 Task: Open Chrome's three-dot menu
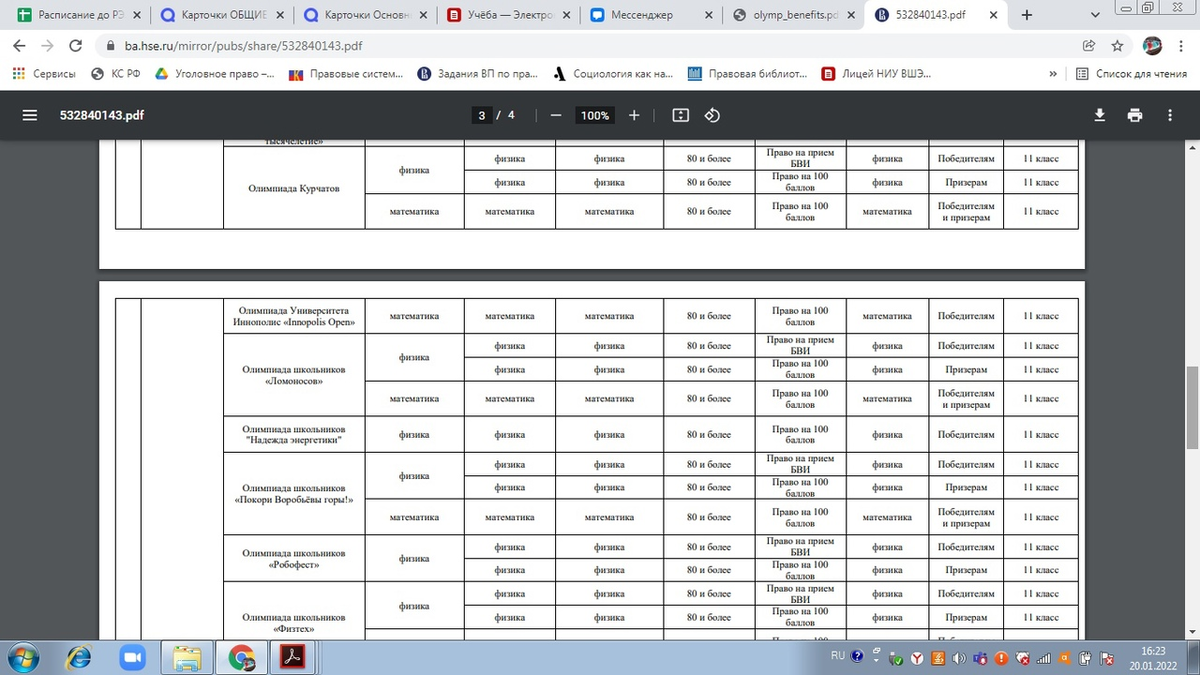click(1181, 46)
